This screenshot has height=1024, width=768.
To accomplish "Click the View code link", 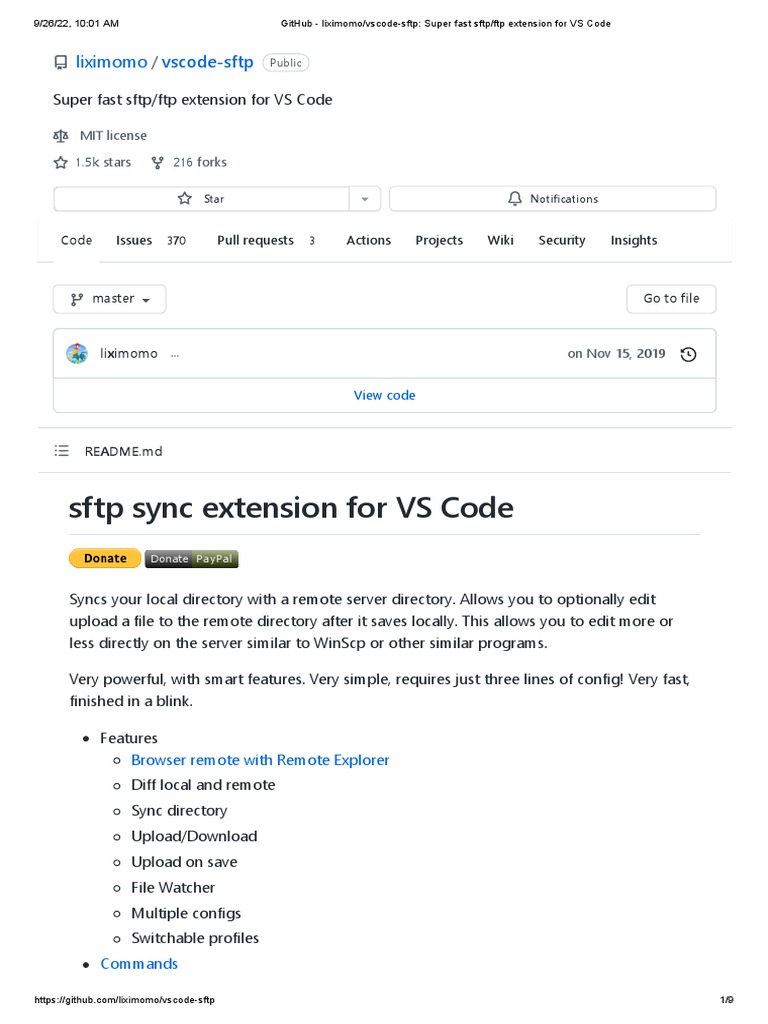I will pos(384,395).
